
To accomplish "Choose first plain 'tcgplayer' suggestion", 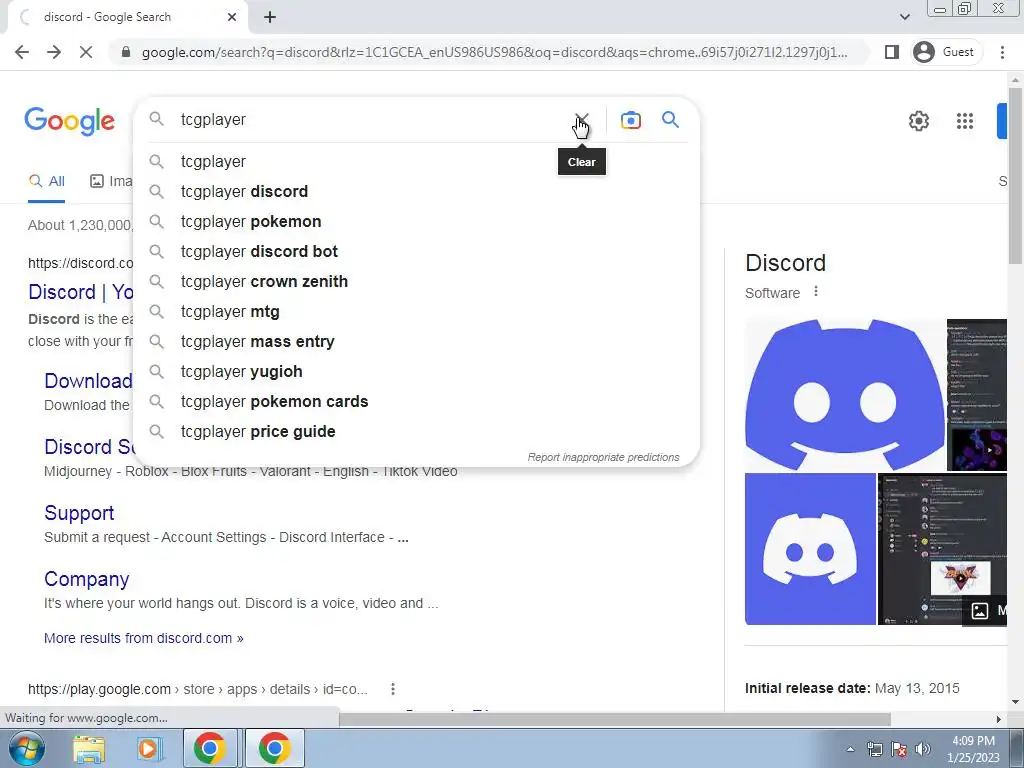I will coord(416,161).
